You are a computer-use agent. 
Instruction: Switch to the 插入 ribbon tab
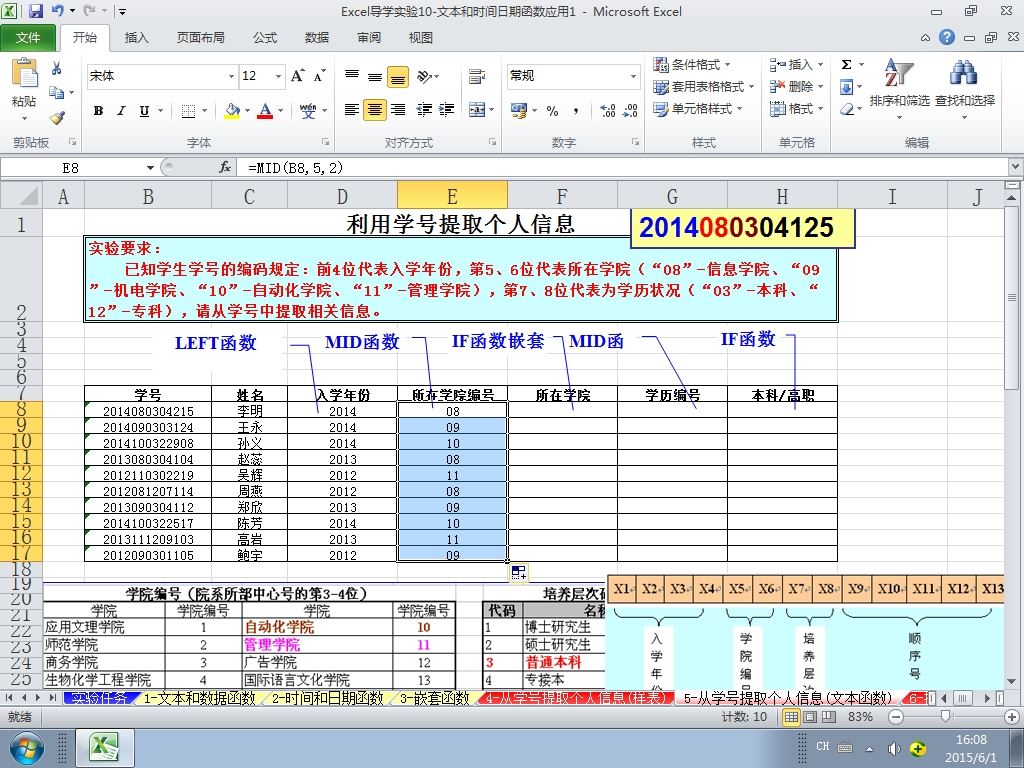click(x=136, y=37)
